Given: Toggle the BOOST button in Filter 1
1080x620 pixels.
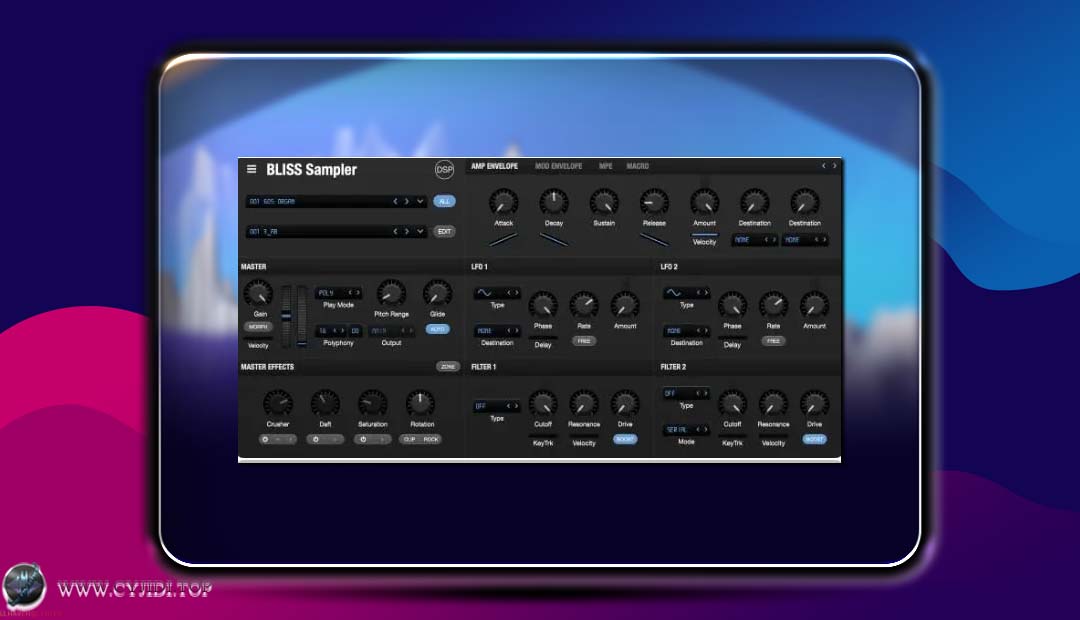Looking at the screenshot, I should [625, 439].
